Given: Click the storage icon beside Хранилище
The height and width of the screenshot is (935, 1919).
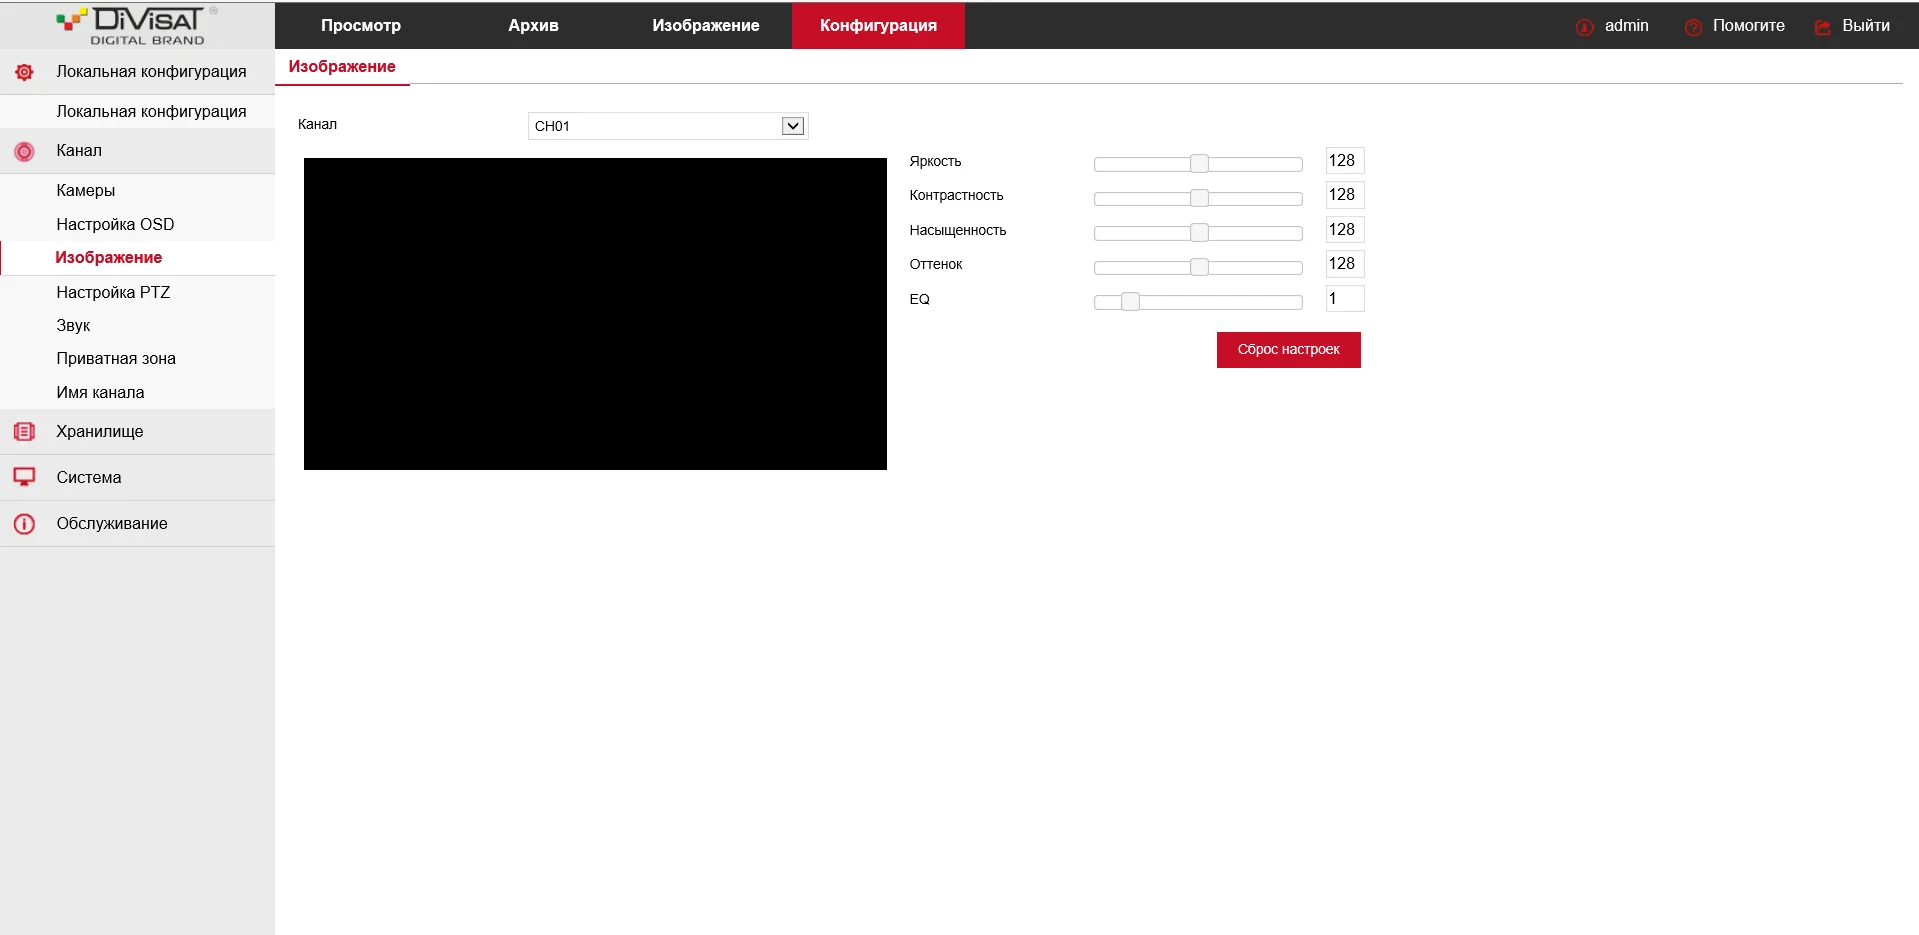Looking at the screenshot, I should click(24, 432).
